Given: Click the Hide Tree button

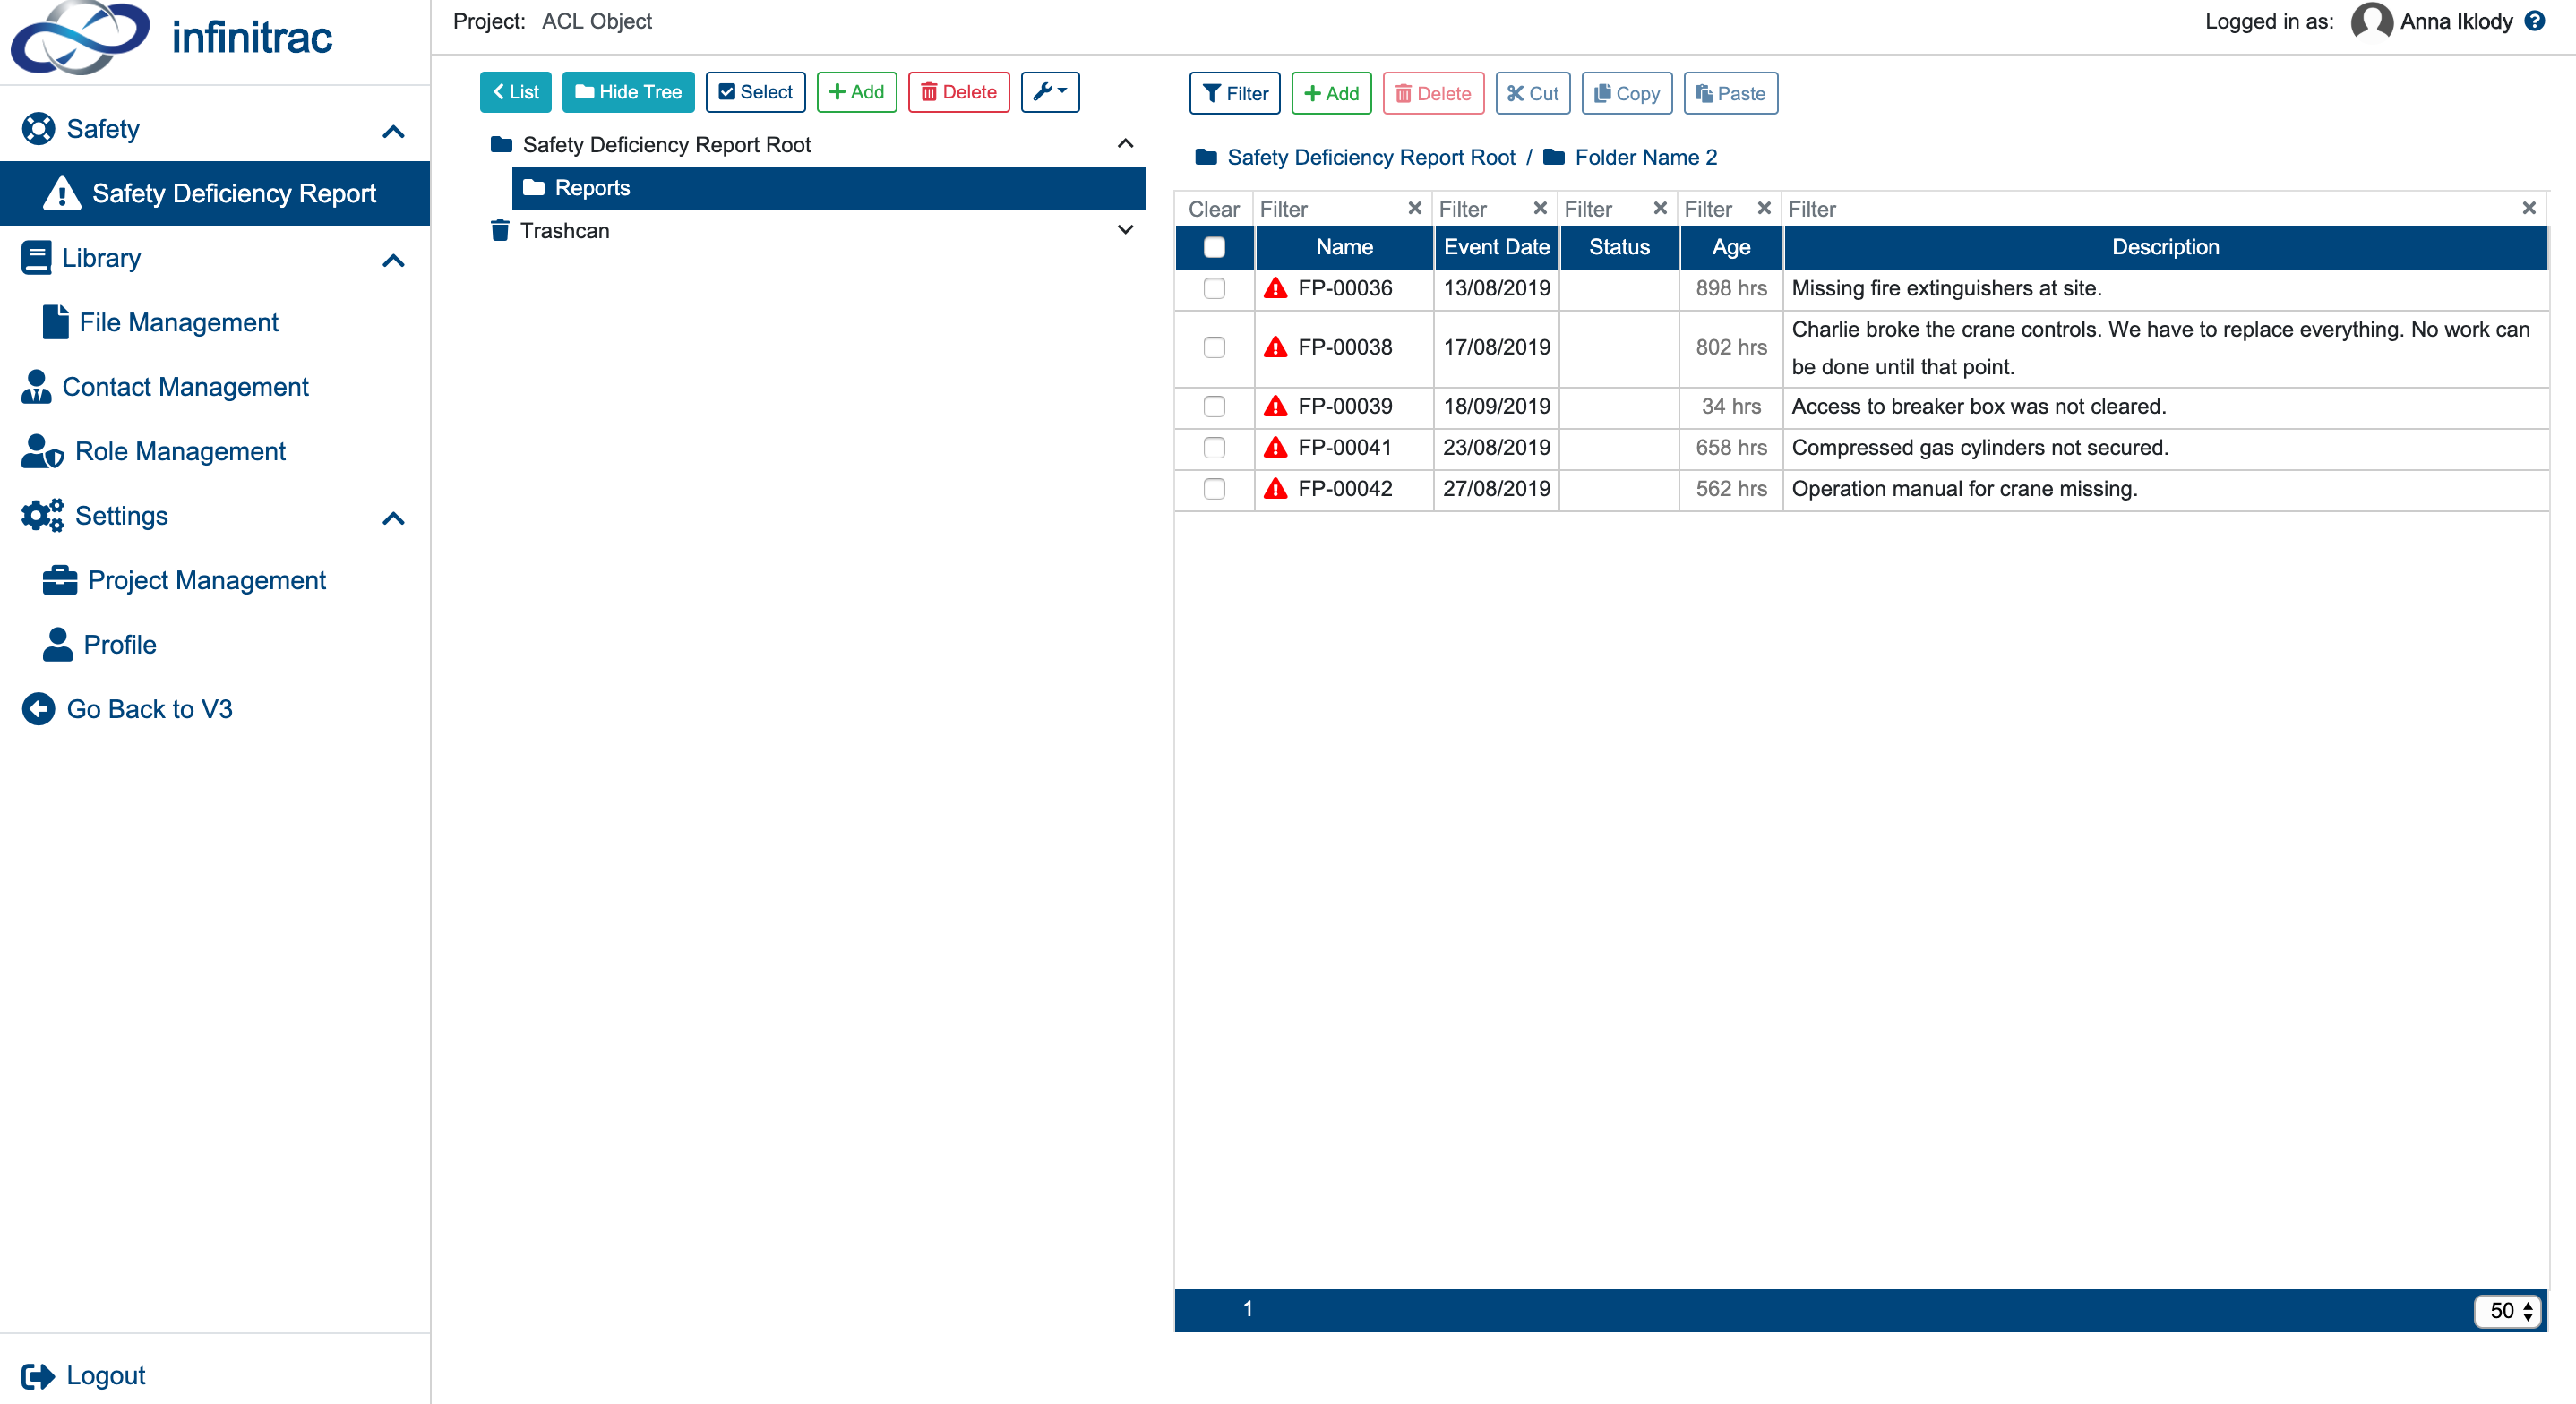Looking at the screenshot, I should [628, 92].
